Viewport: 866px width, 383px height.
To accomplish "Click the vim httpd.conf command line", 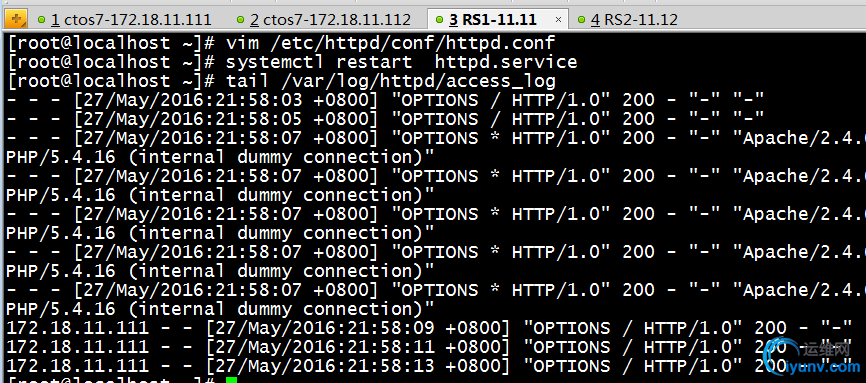I will [281, 43].
